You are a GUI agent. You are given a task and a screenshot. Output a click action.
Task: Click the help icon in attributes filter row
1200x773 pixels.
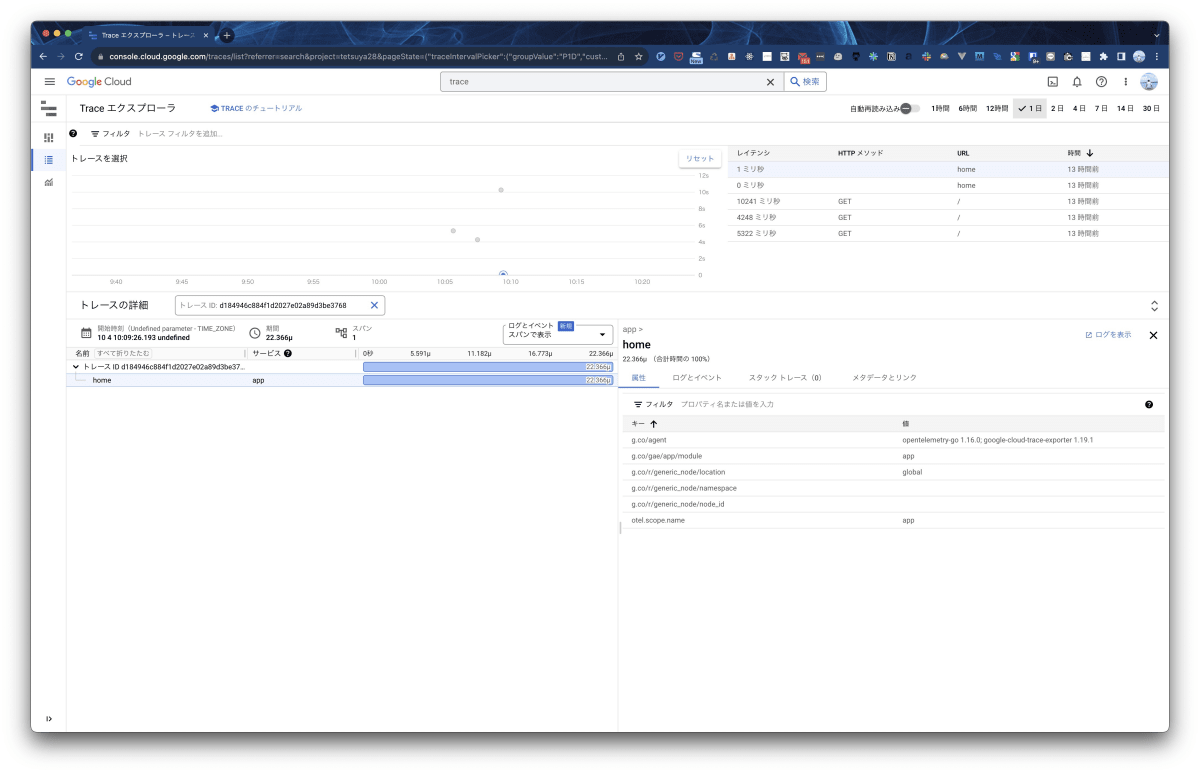[1149, 404]
